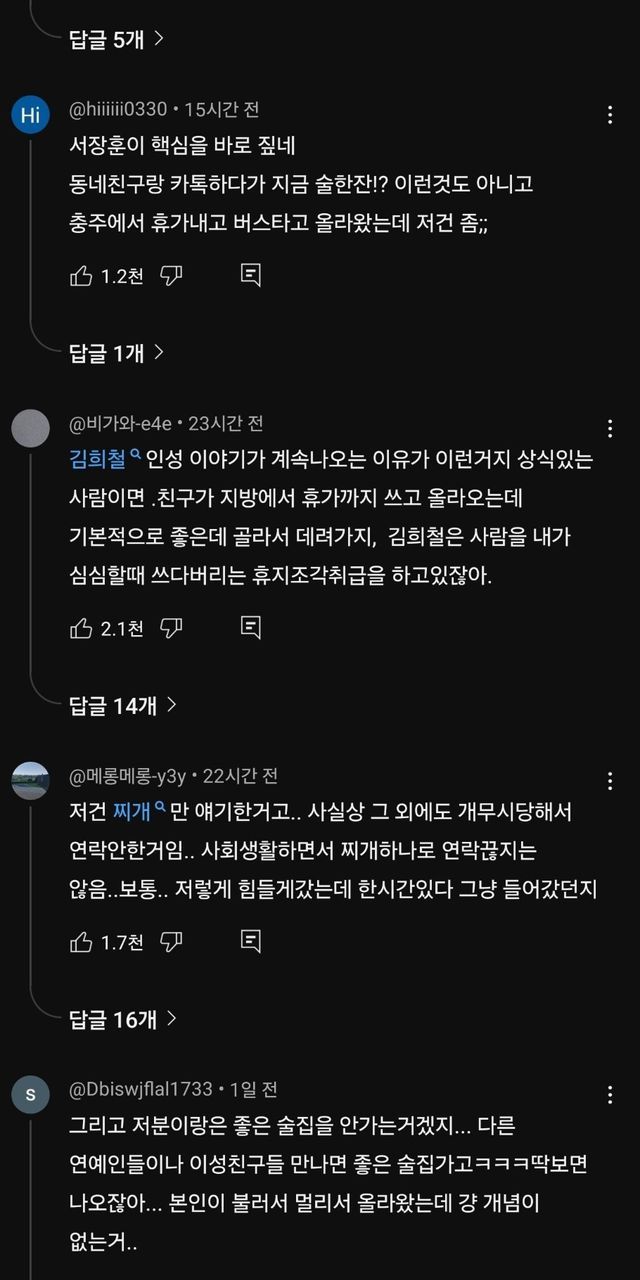Open options menu for @hiiiiii0330 comment

tap(610, 115)
